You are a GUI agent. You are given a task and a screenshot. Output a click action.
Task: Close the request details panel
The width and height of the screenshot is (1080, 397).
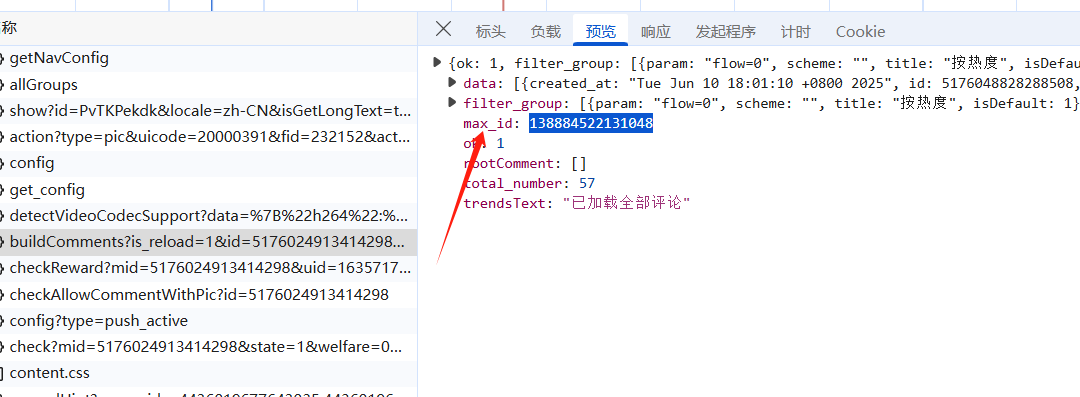pyautogui.click(x=444, y=29)
